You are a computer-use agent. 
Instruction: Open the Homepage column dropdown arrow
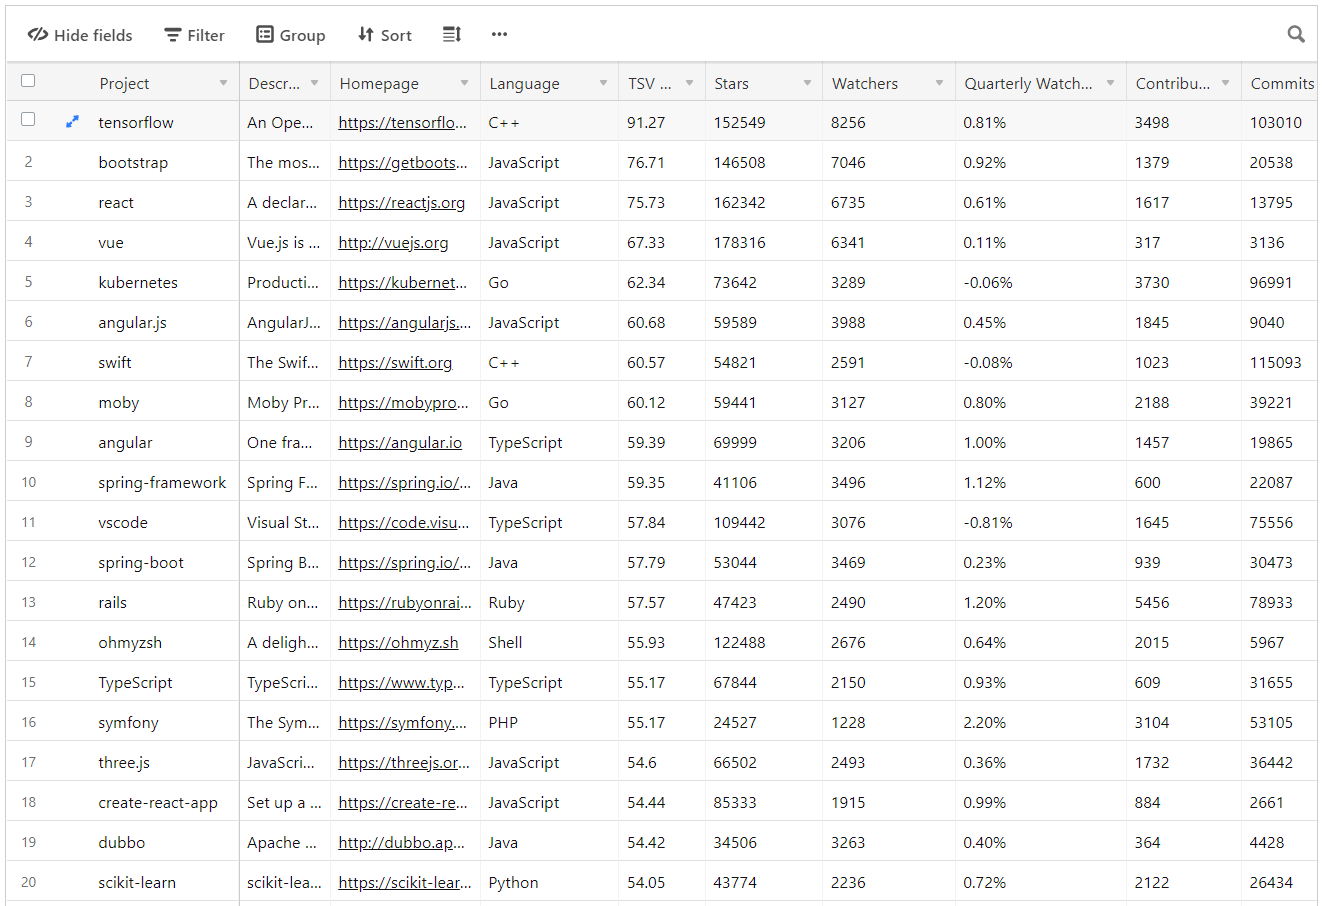click(x=464, y=83)
